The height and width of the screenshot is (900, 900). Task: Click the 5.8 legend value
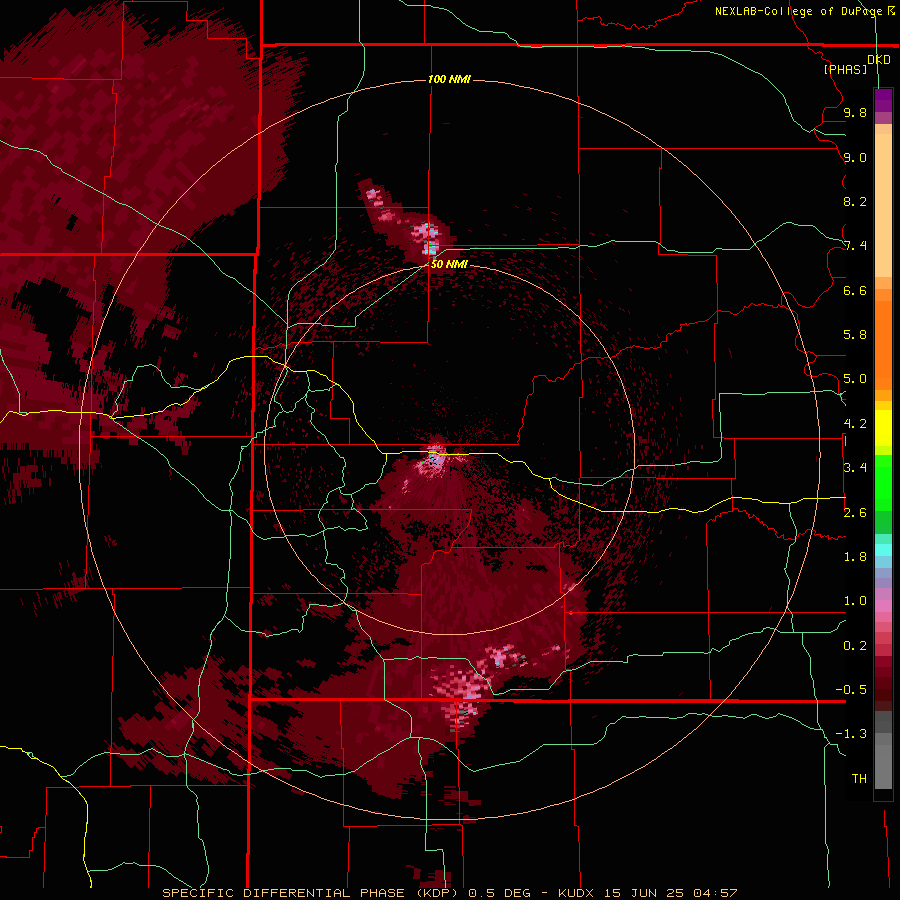coord(855,335)
